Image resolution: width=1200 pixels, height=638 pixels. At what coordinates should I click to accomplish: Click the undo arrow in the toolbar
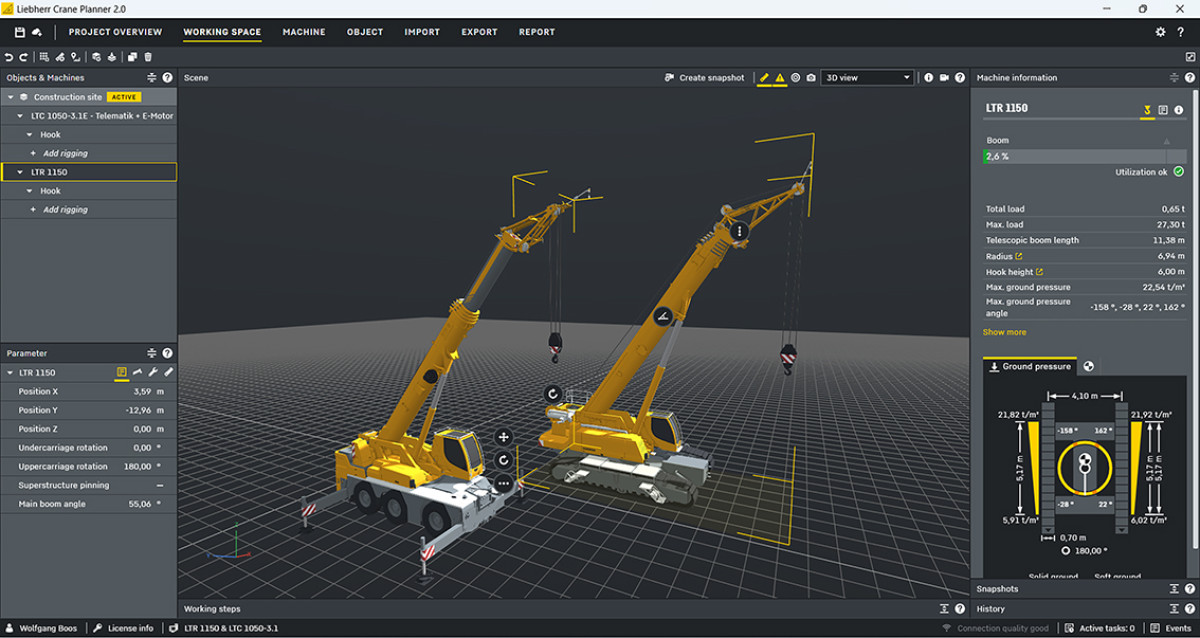tap(9, 57)
